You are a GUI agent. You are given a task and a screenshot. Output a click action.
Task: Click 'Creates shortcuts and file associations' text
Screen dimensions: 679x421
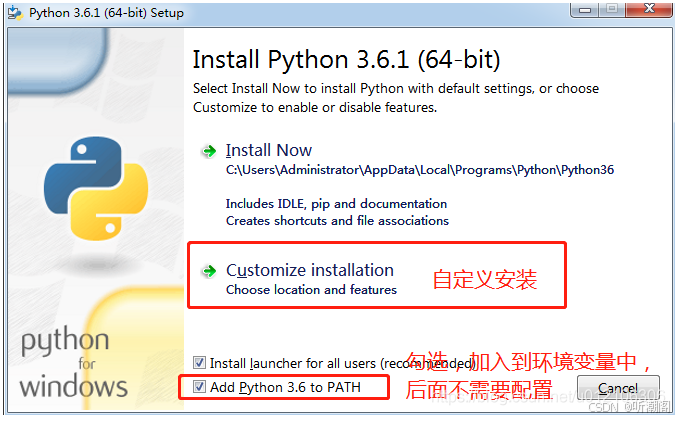click(337, 221)
